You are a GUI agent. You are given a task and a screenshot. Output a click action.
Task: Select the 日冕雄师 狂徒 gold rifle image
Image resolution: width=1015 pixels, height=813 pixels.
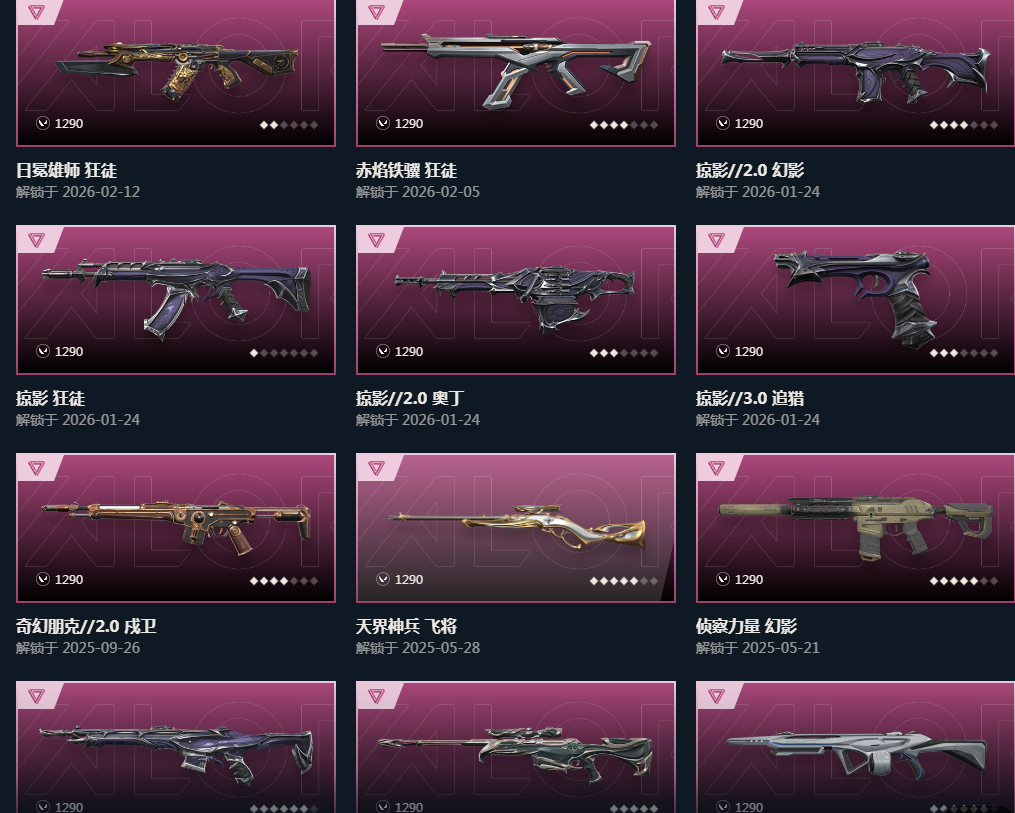[x=176, y=70]
